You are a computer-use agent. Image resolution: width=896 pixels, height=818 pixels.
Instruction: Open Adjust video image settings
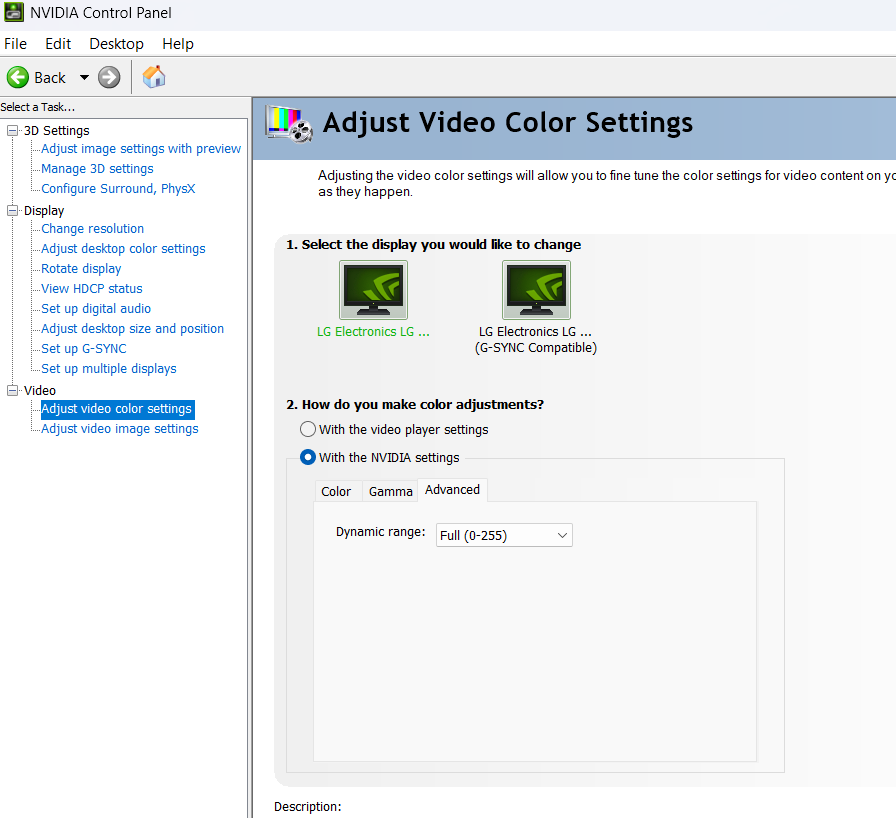(x=119, y=428)
